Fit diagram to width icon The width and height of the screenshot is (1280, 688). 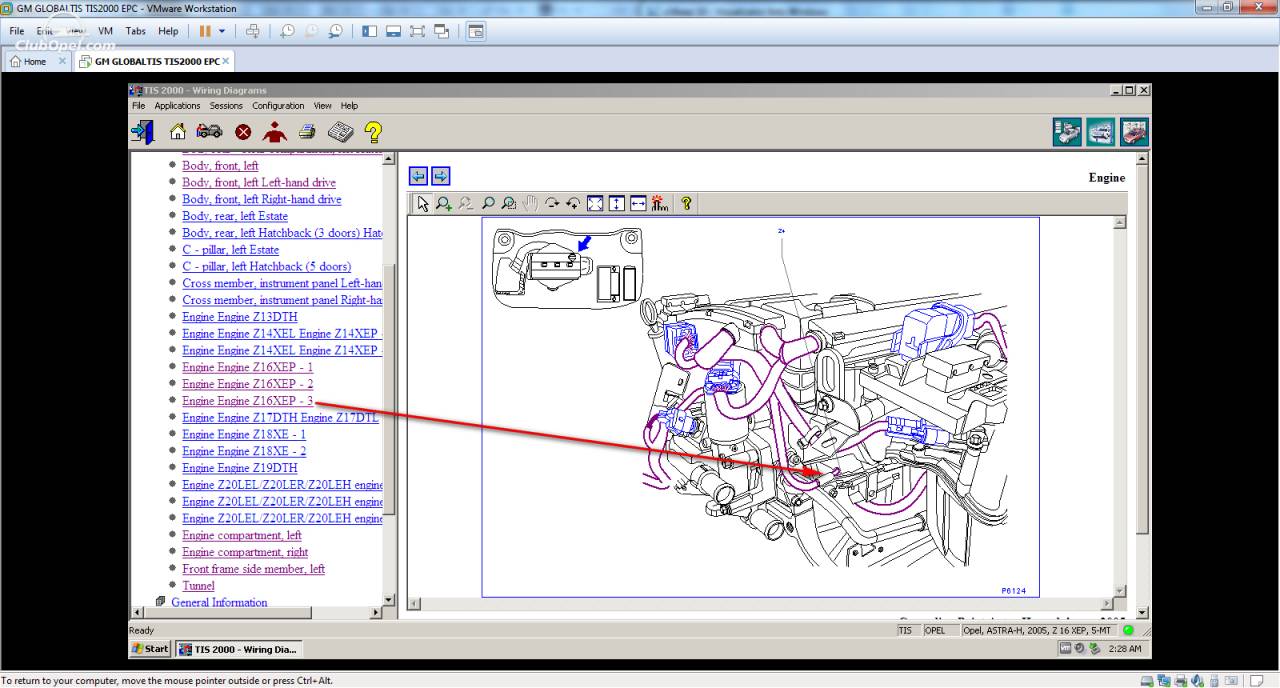[638, 203]
